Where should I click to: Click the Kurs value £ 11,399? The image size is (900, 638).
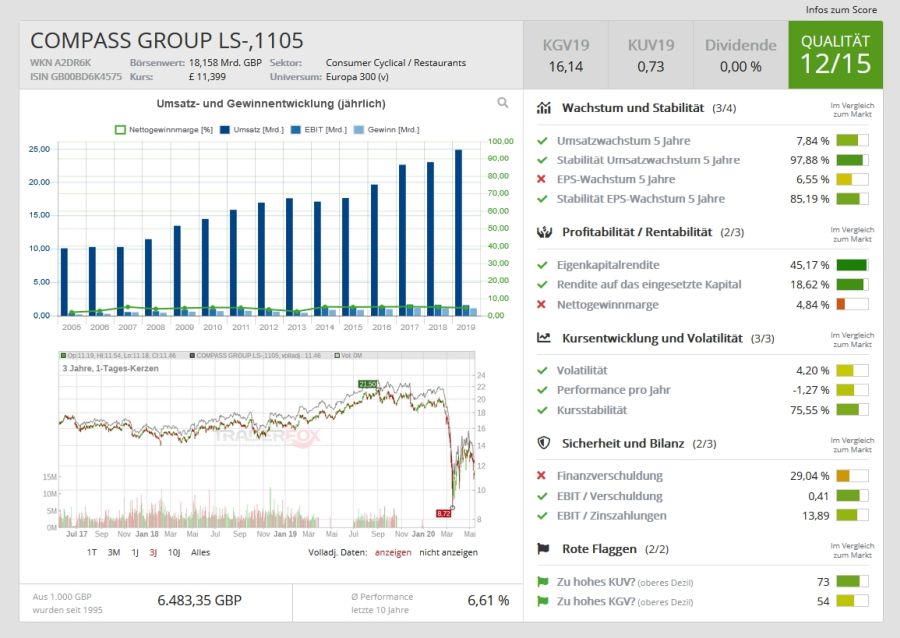[207, 77]
